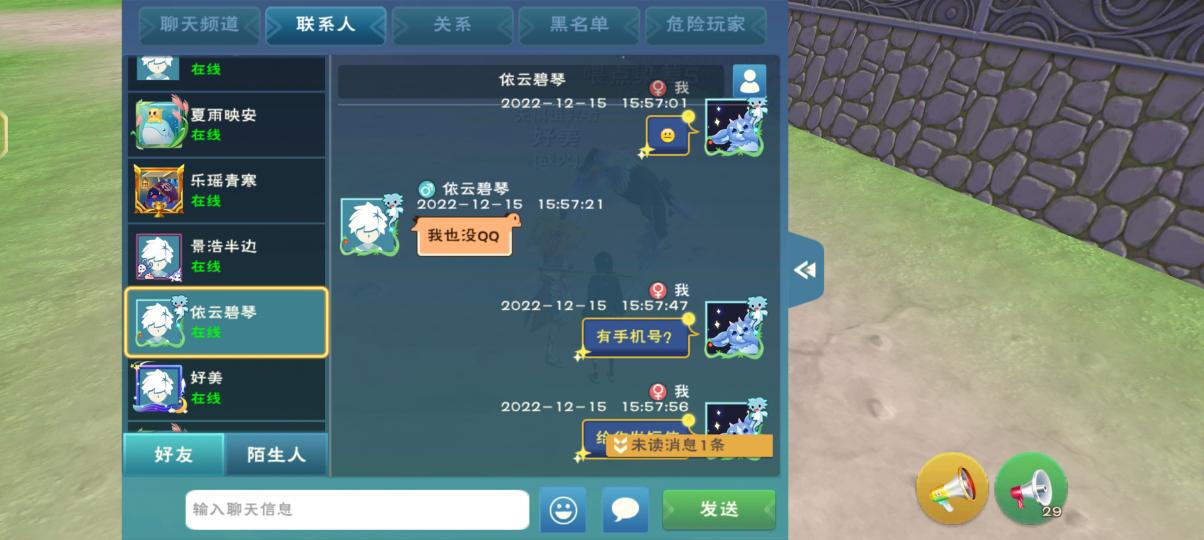Switch to the 陌生人 strangers list
This screenshot has width=1204, height=540.
pos(277,454)
